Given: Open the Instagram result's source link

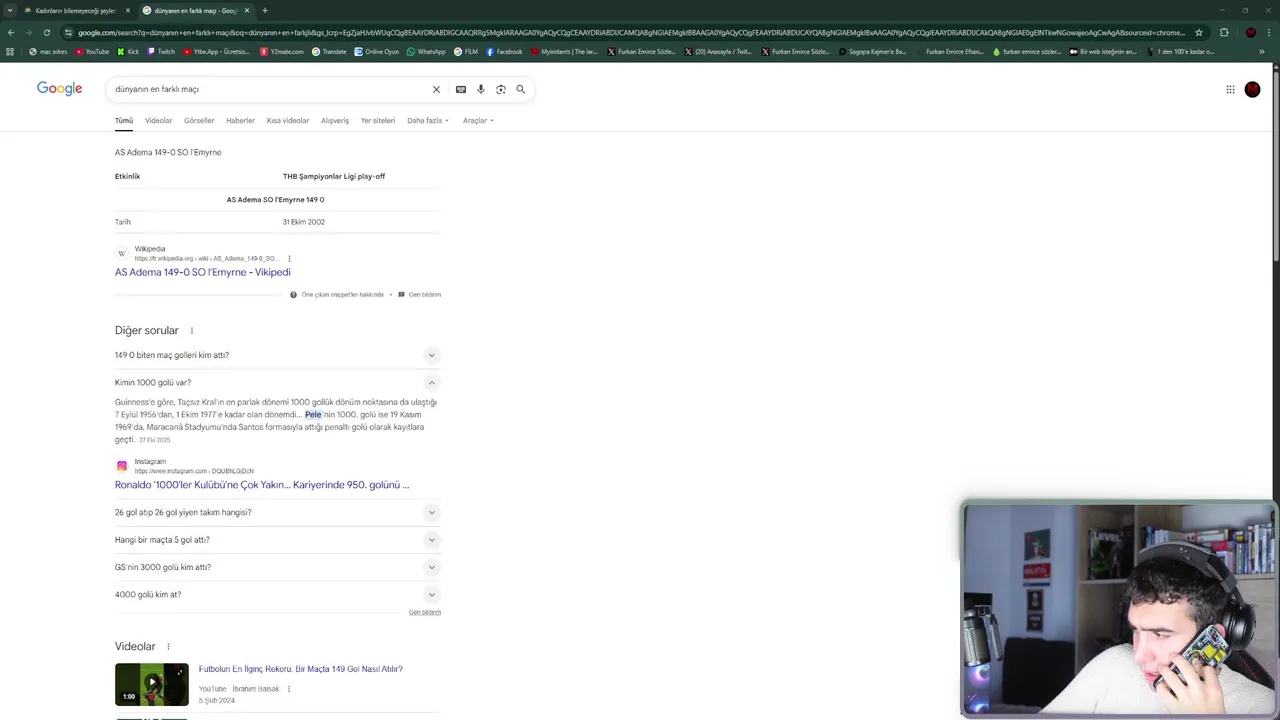Looking at the screenshot, I should coord(184,466).
